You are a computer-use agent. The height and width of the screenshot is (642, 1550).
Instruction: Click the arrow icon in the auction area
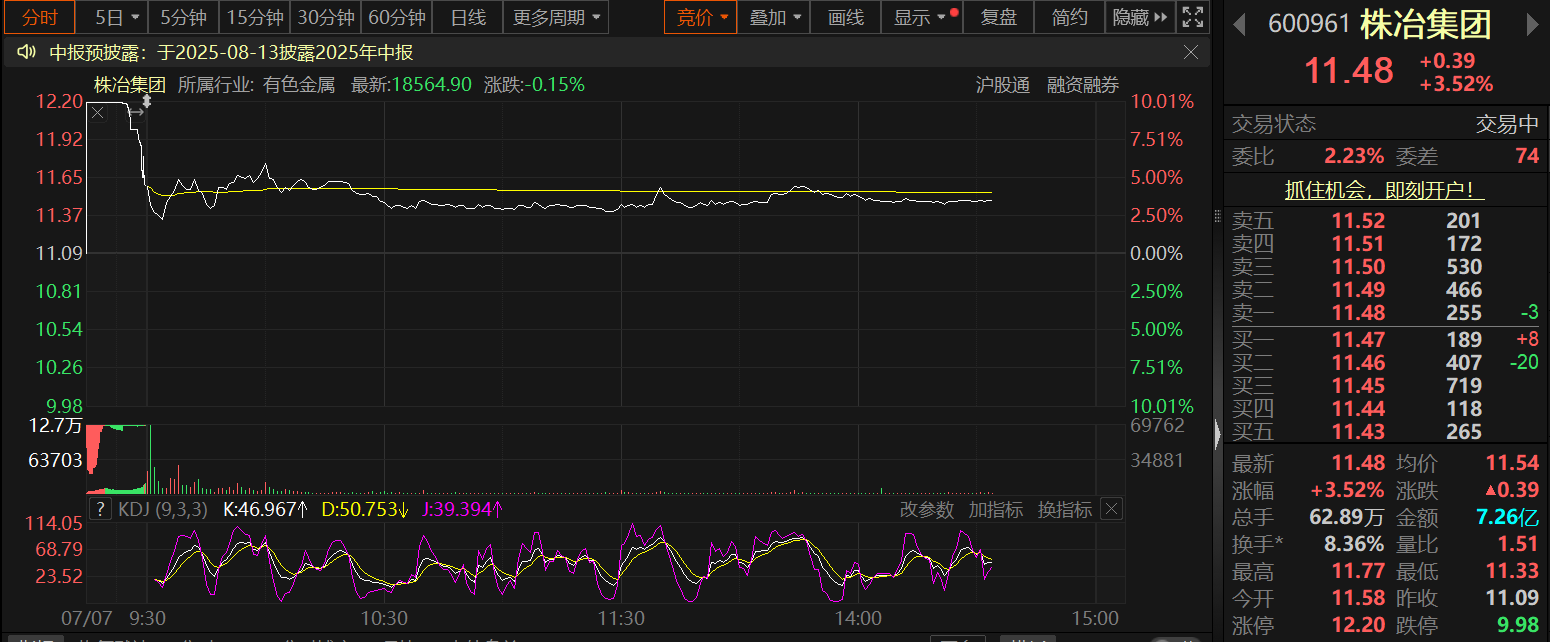pyautogui.click(x=137, y=112)
